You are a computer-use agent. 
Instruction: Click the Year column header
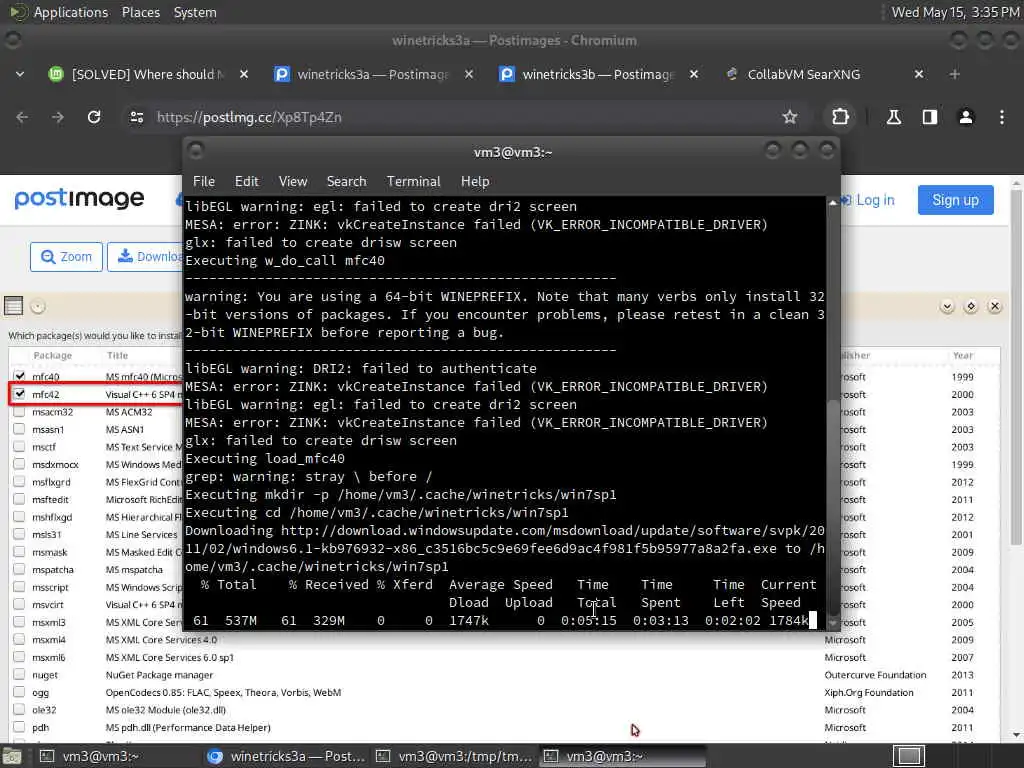[x=963, y=355]
